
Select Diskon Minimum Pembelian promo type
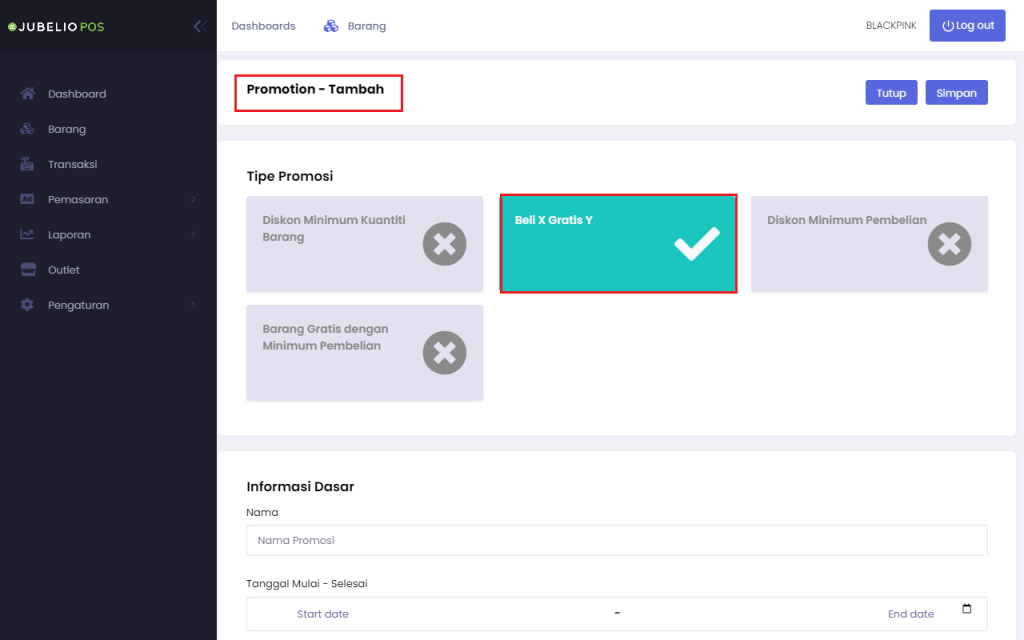[869, 244]
